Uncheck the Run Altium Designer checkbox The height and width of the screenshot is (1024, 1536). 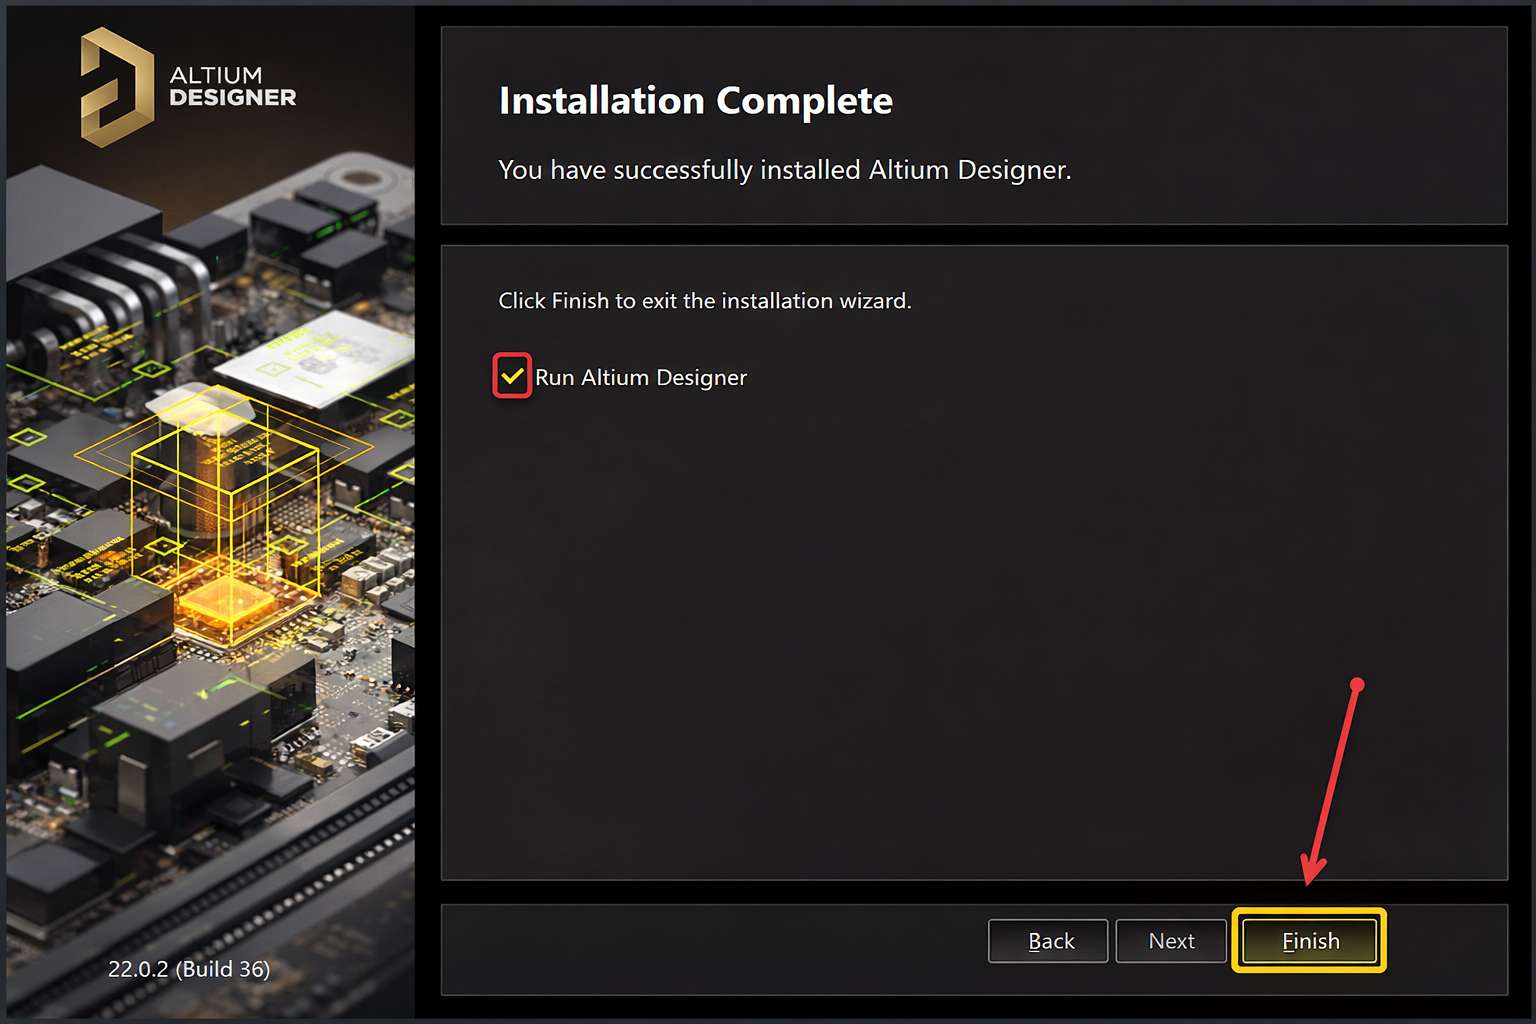512,376
